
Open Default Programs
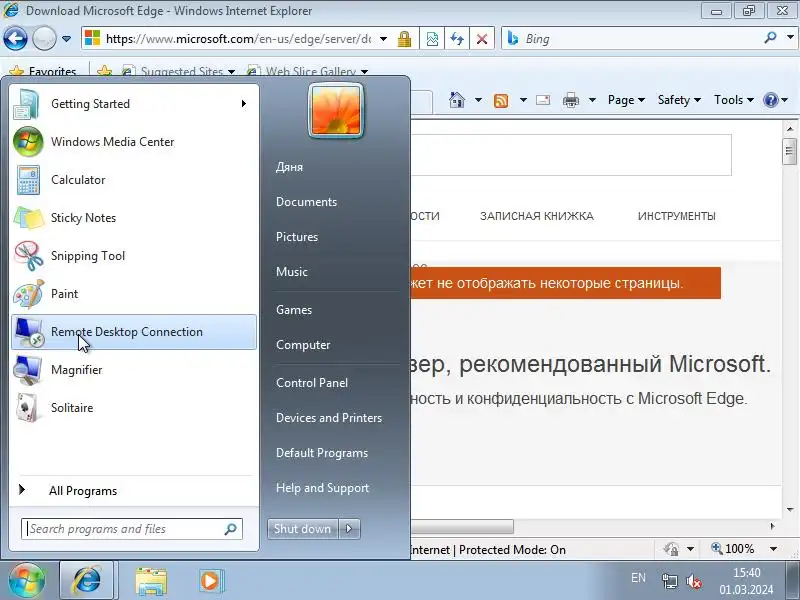pos(322,453)
